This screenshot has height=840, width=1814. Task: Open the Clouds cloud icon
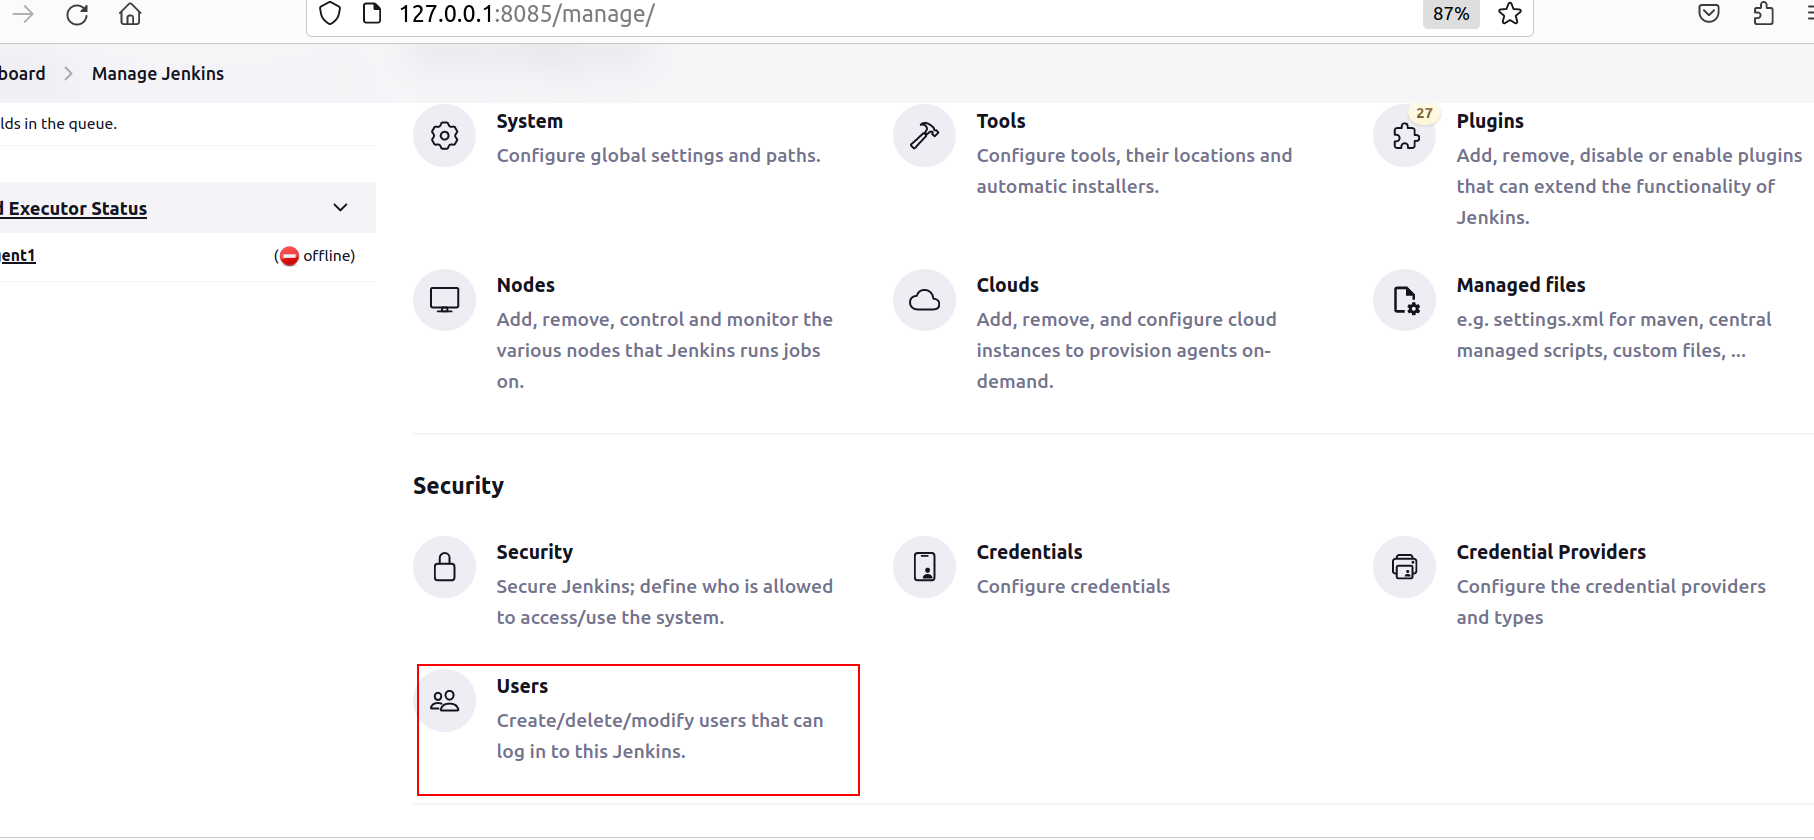924,299
